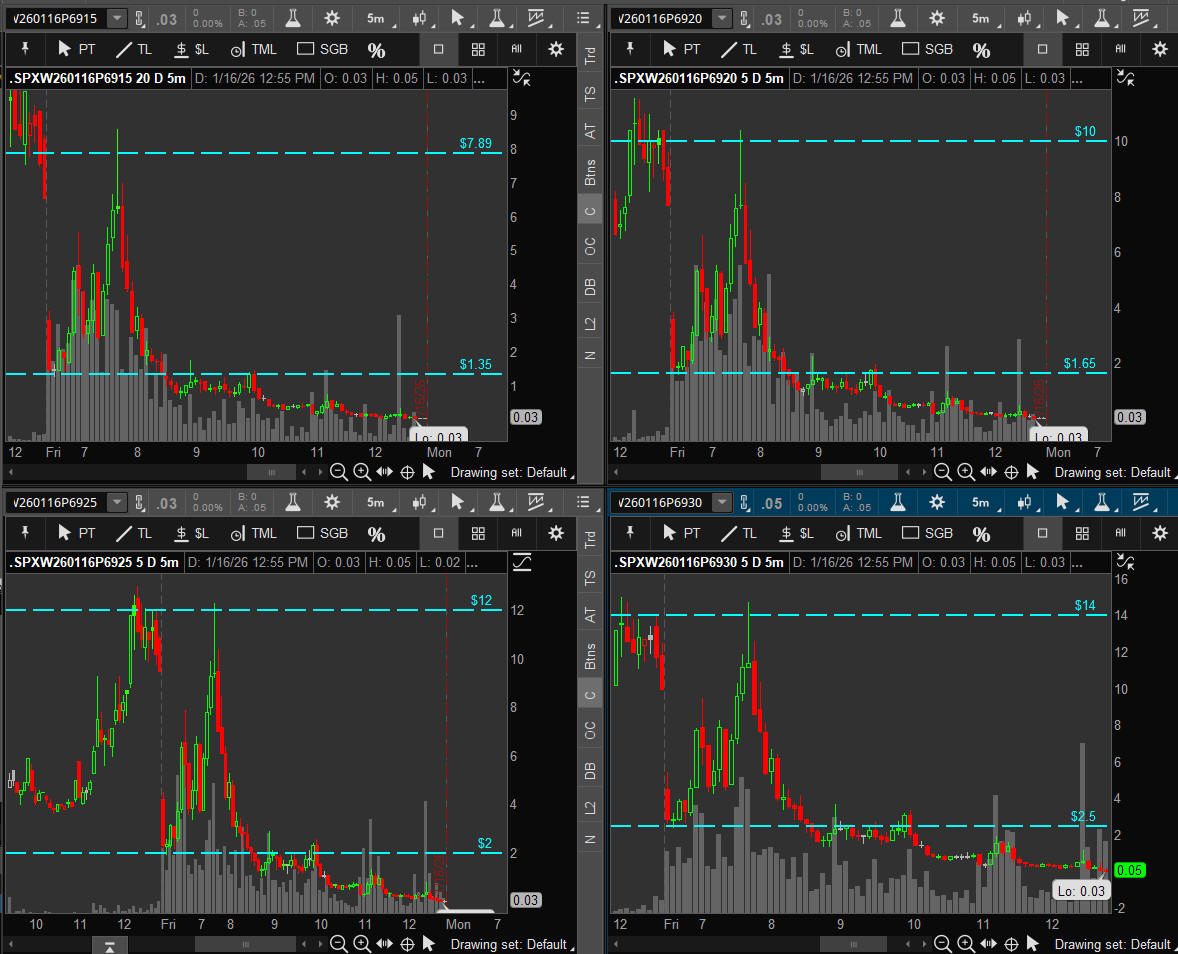Viewport: 1178px width, 954px height.
Task: Click the zoom out magnifier under the P6930 chart
Action: point(943,944)
